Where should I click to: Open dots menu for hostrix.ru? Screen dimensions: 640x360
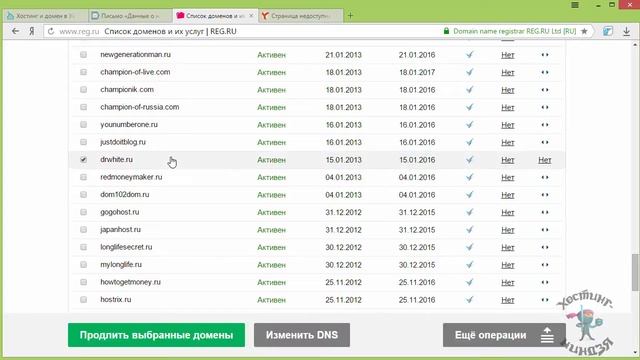pos(545,300)
